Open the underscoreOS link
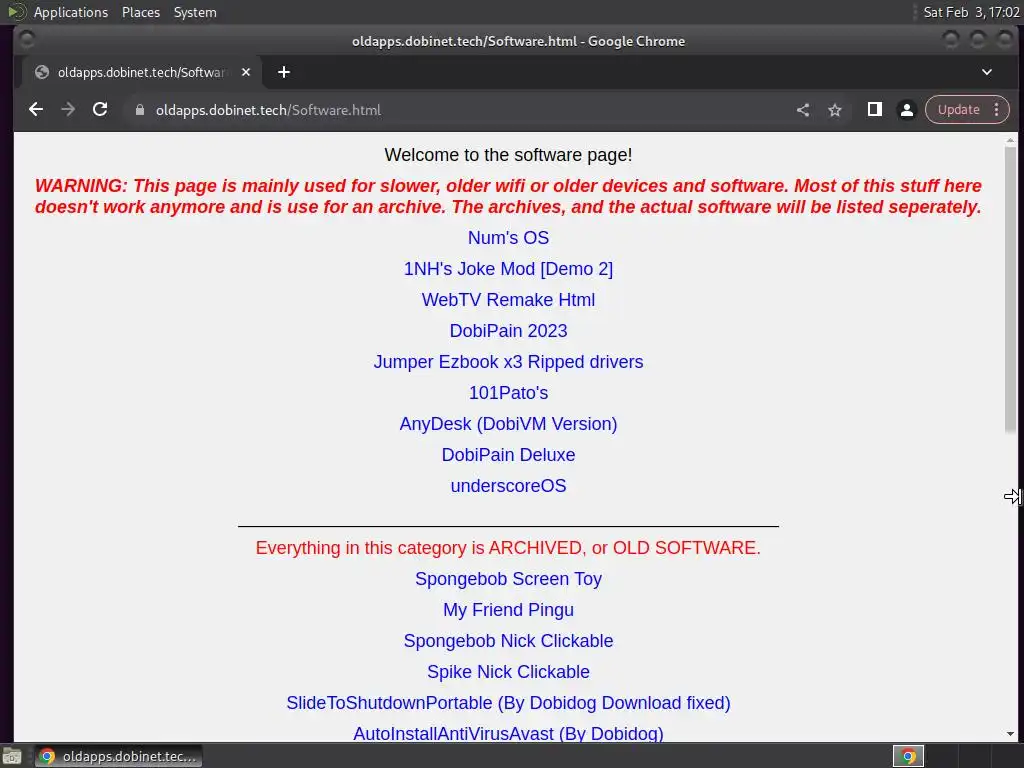1024x768 pixels. [508, 486]
